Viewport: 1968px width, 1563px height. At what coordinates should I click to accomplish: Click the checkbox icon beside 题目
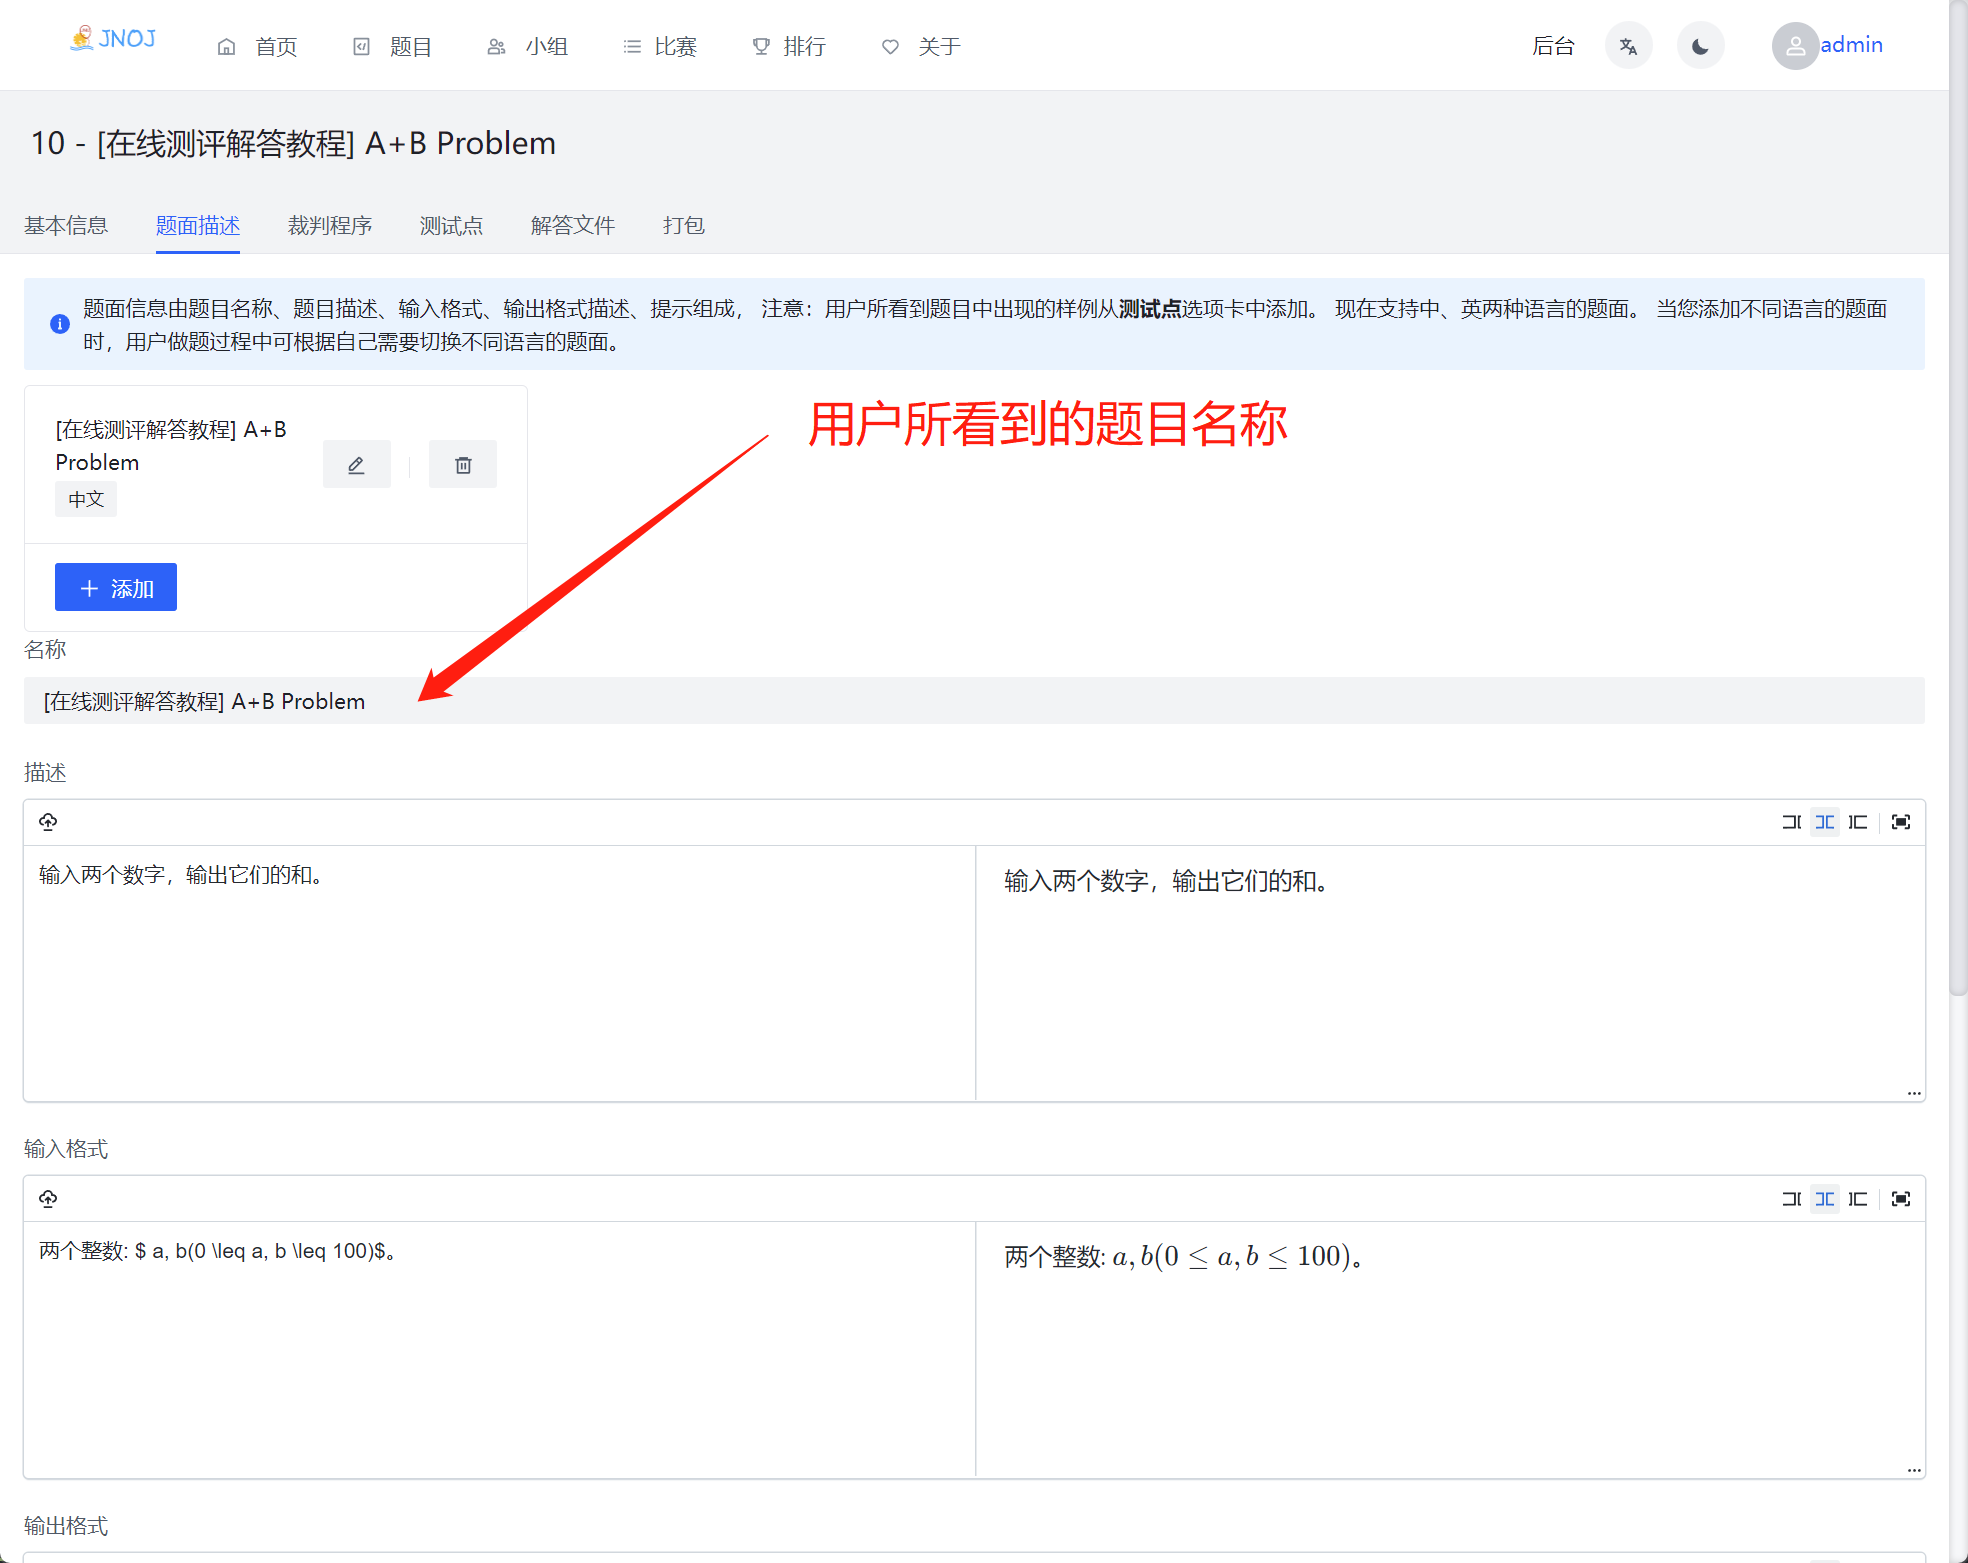[362, 47]
